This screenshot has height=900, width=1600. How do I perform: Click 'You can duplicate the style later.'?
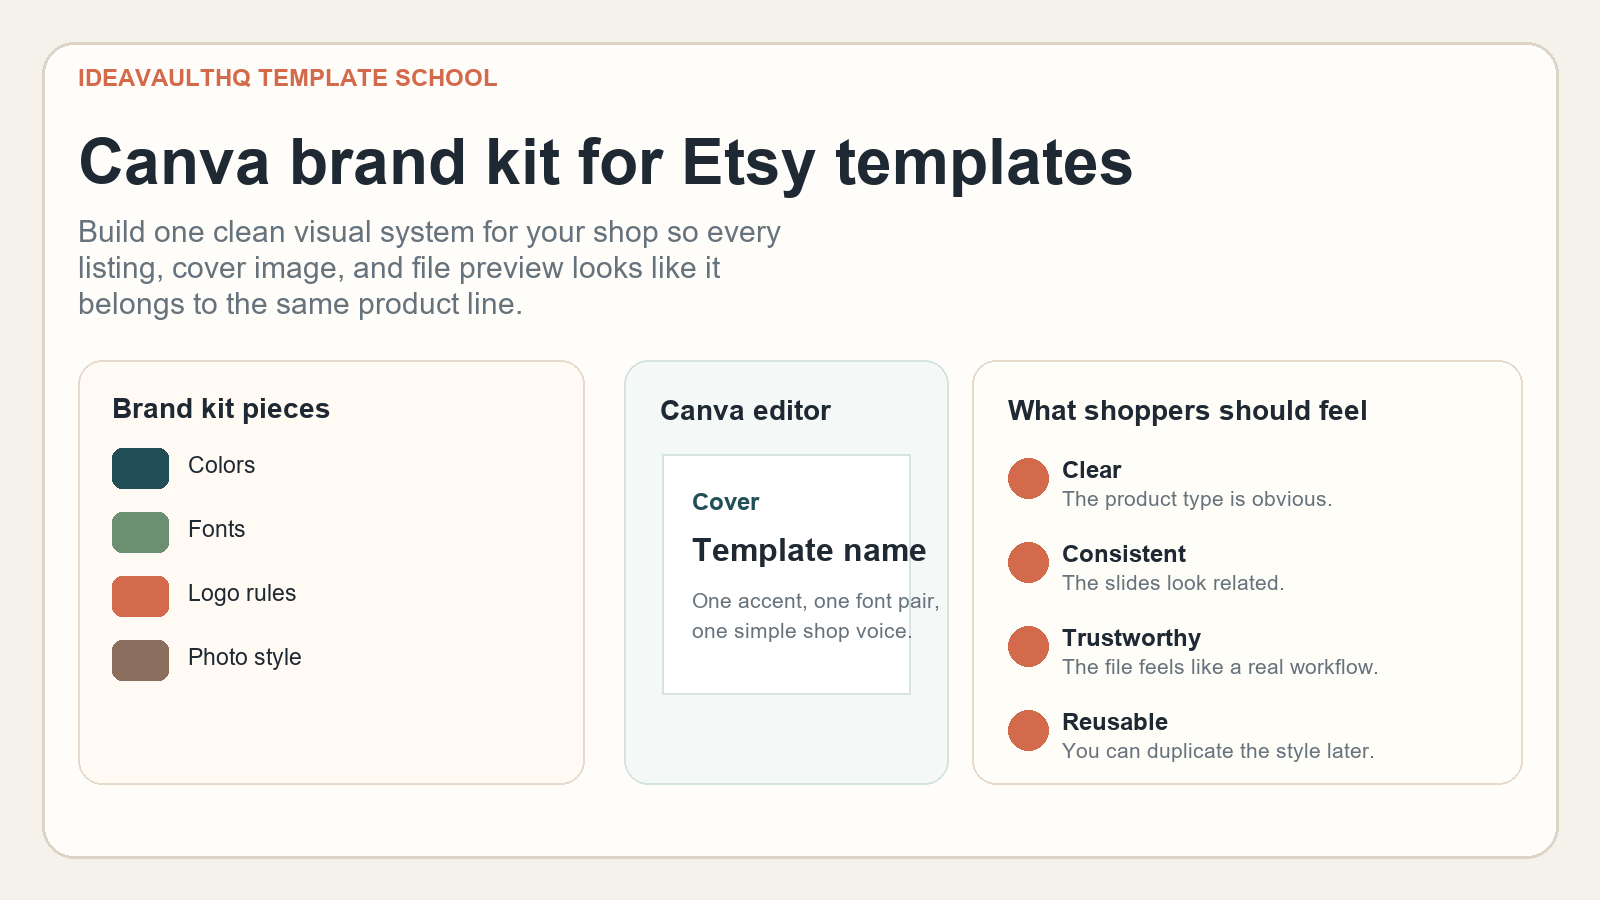coord(1218,751)
